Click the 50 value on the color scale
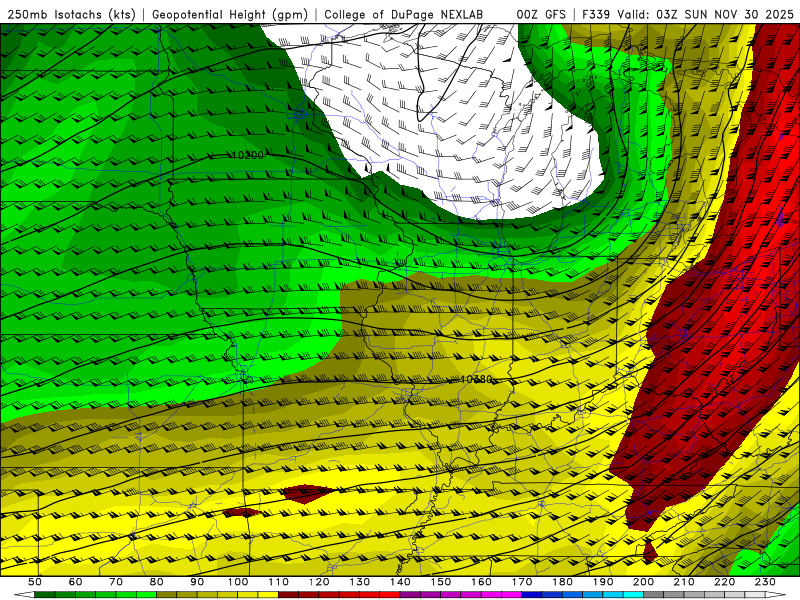 click(34, 582)
